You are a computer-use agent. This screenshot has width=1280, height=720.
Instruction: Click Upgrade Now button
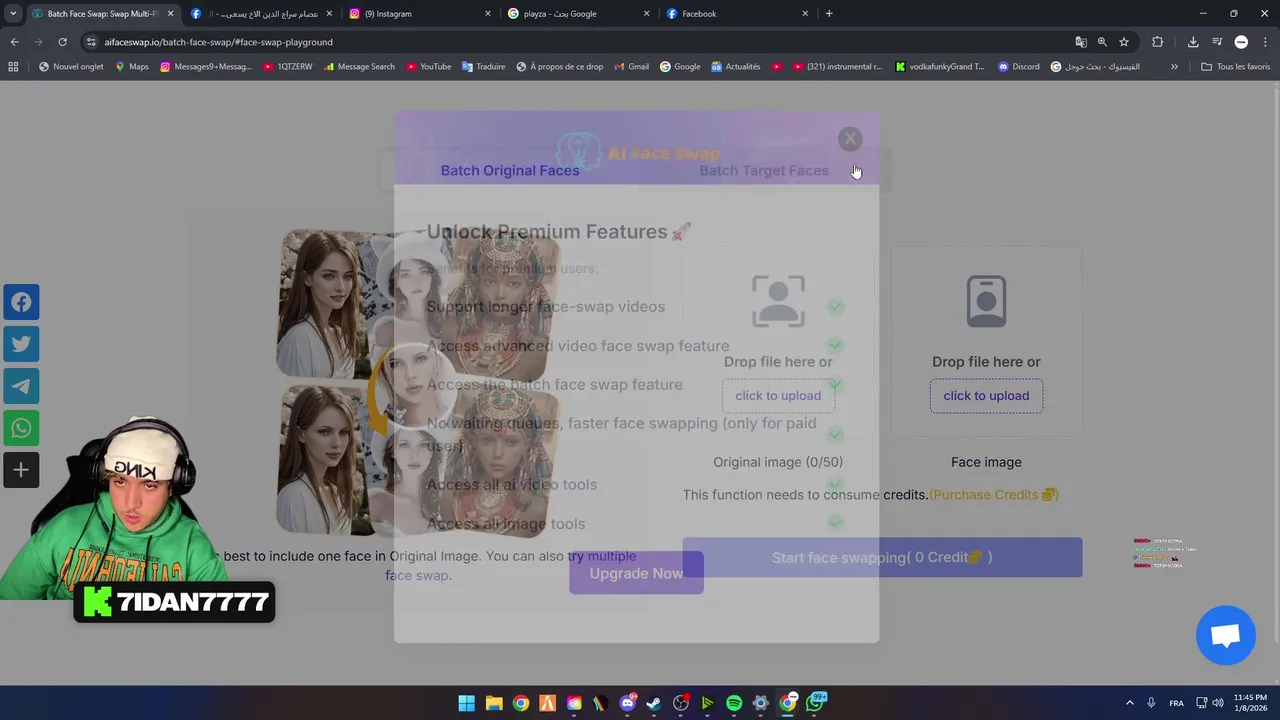[x=636, y=573]
